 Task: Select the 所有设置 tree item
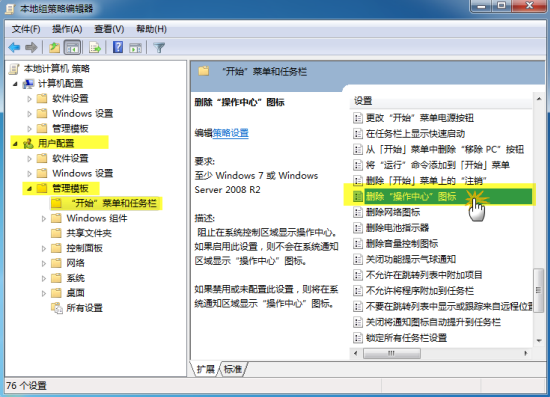coord(85,308)
